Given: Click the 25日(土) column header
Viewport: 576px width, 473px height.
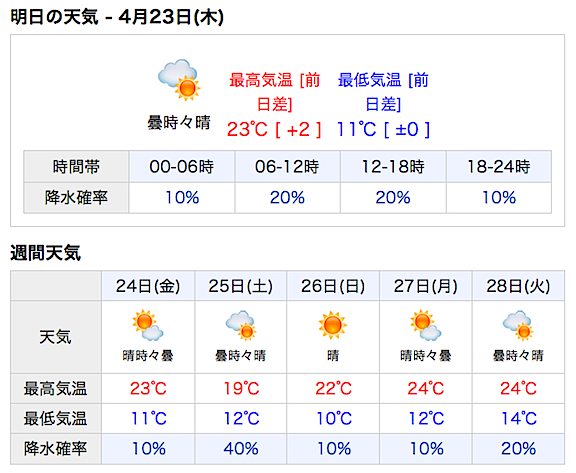Looking at the screenshot, I should click(241, 286).
